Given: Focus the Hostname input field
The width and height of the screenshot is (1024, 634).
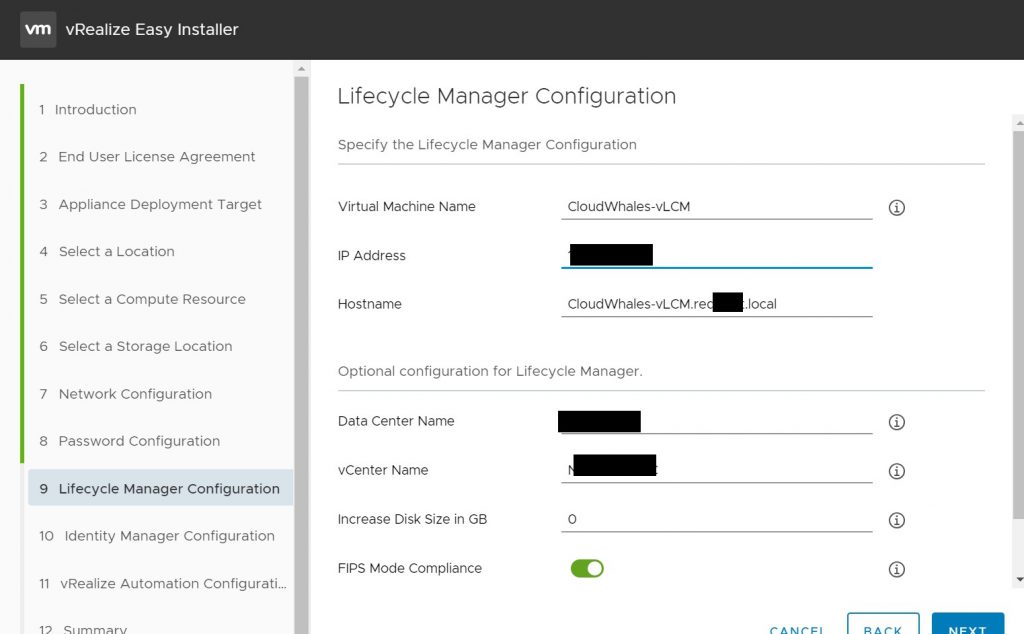Looking at the screenshot, I should pyautogui.click(x=716, y=304).
